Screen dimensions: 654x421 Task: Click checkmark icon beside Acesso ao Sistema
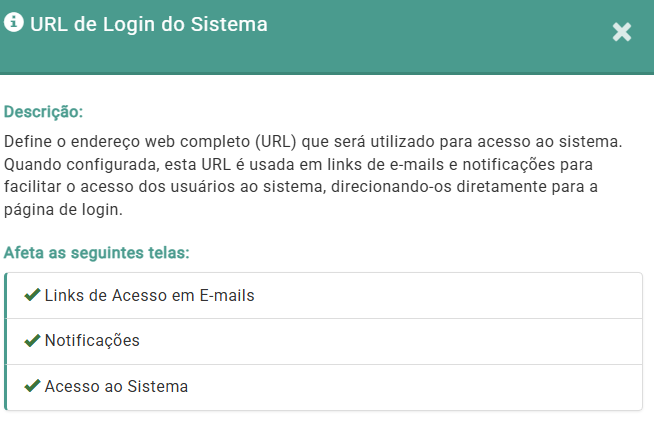point(32,386)
